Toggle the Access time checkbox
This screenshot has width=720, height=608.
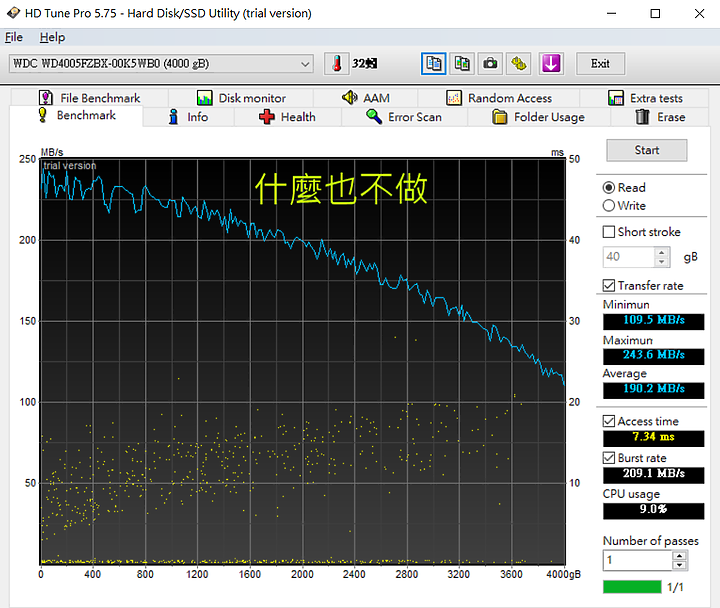pos(609,422)
